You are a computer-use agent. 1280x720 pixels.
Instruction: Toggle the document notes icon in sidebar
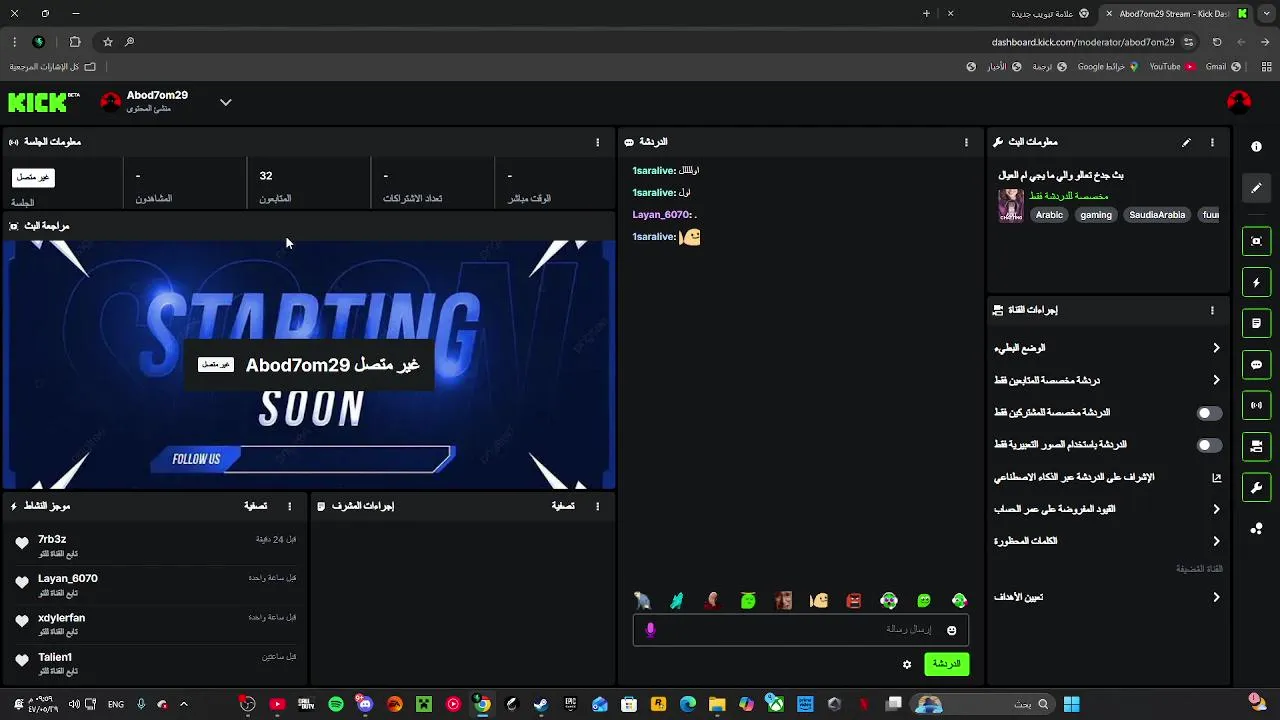point(1256,324)
